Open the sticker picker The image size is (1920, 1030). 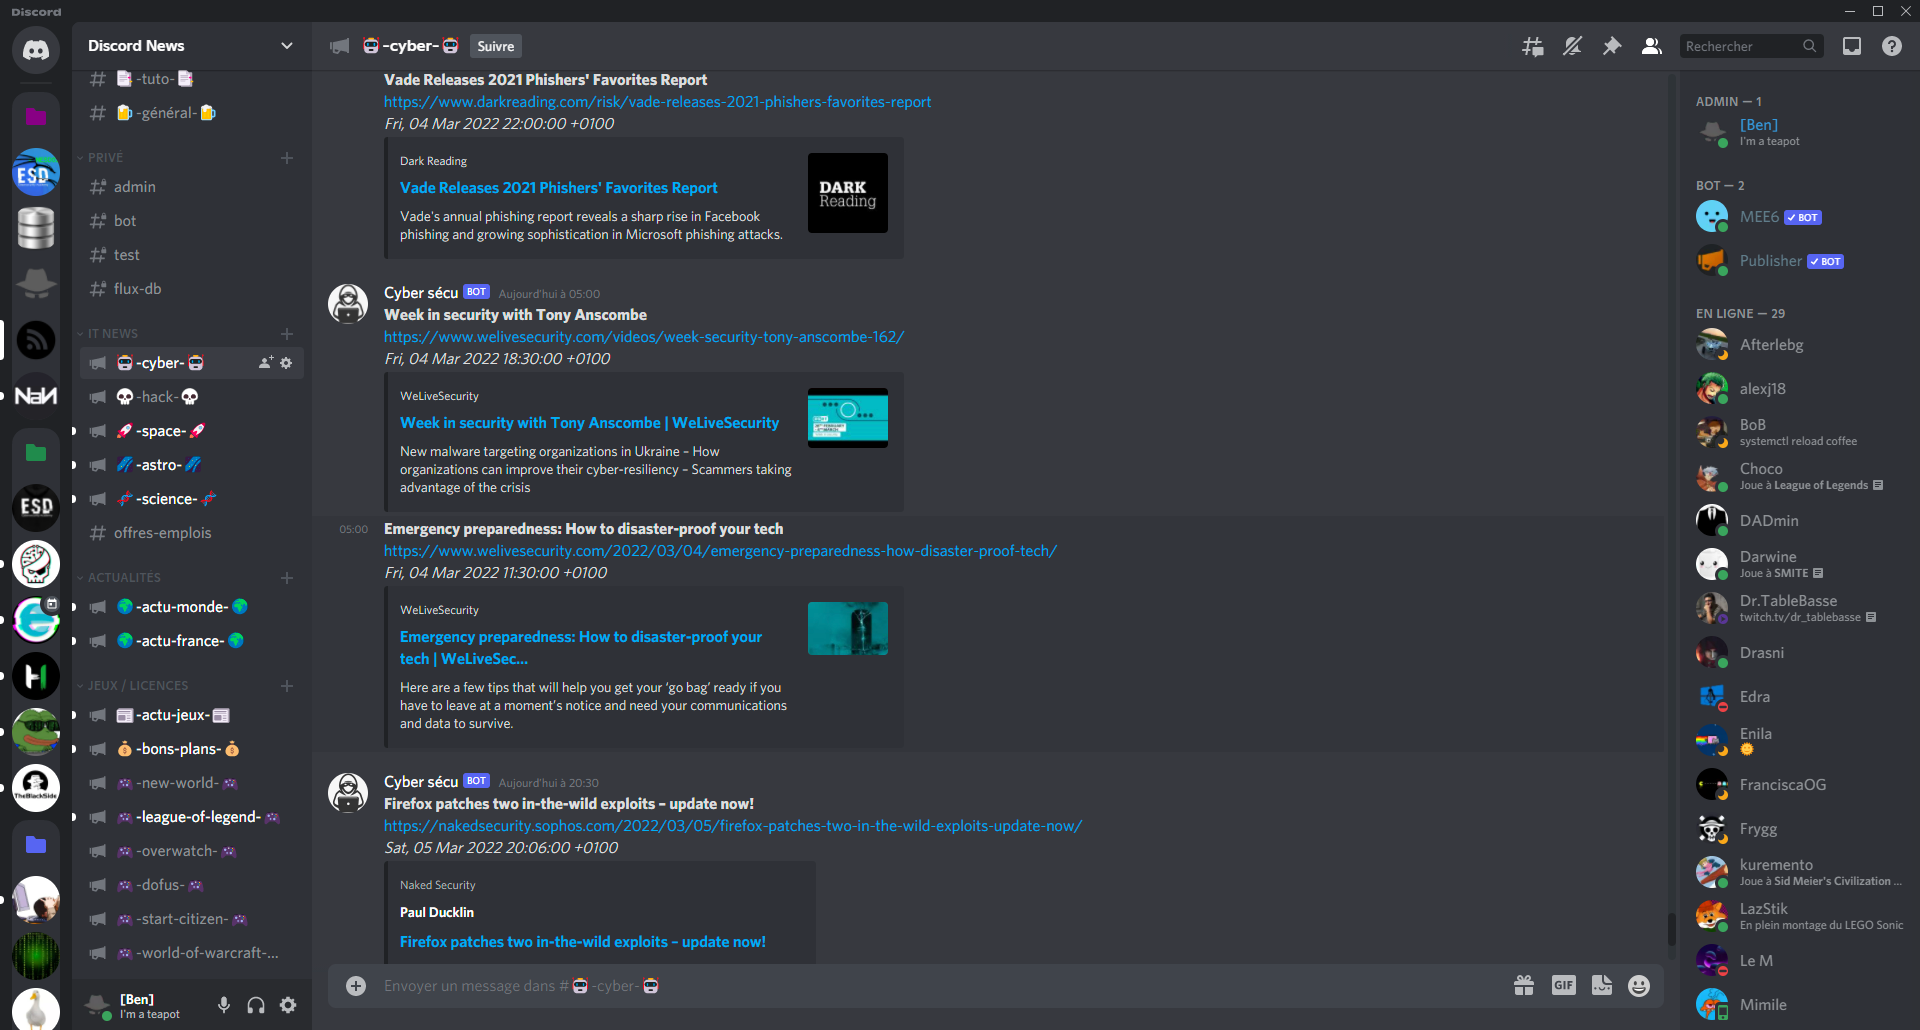click(x=1602, y=986)
